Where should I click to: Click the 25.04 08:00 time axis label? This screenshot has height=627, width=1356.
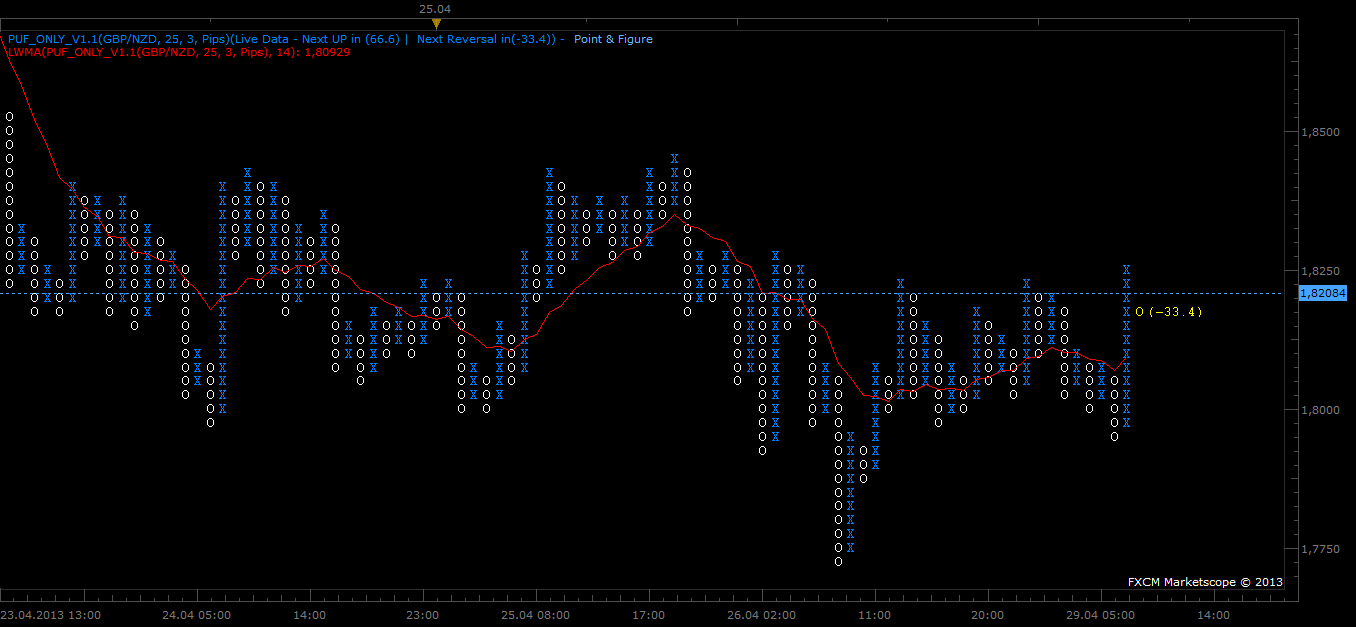coord(536,615)
